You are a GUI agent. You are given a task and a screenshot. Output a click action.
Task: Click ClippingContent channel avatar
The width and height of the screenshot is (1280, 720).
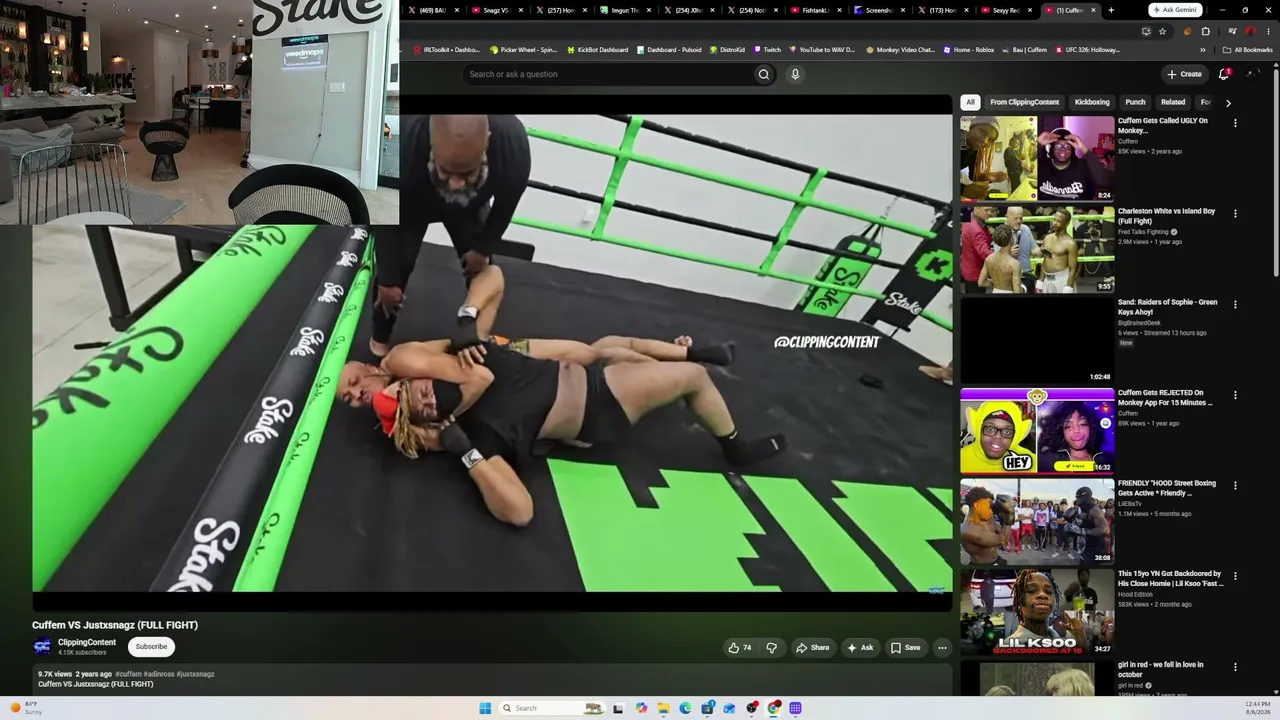click(x=42, y=647)
